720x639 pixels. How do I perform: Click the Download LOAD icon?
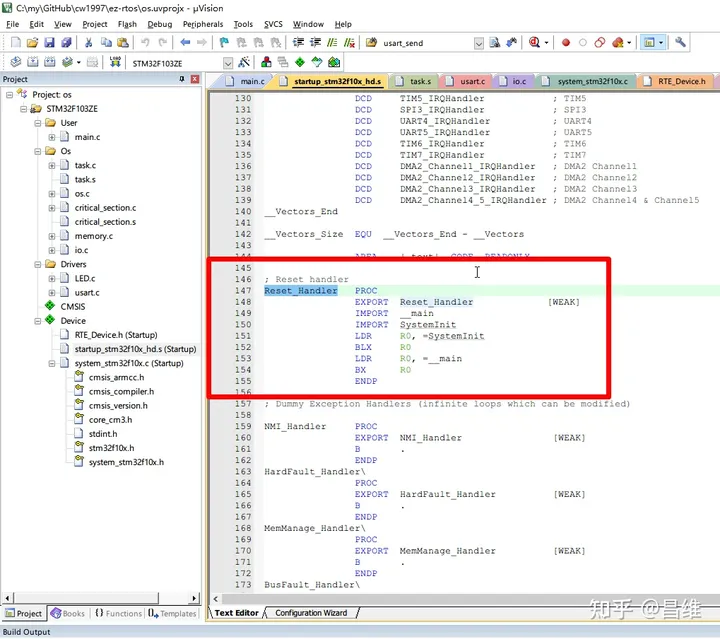click(115, 62)
